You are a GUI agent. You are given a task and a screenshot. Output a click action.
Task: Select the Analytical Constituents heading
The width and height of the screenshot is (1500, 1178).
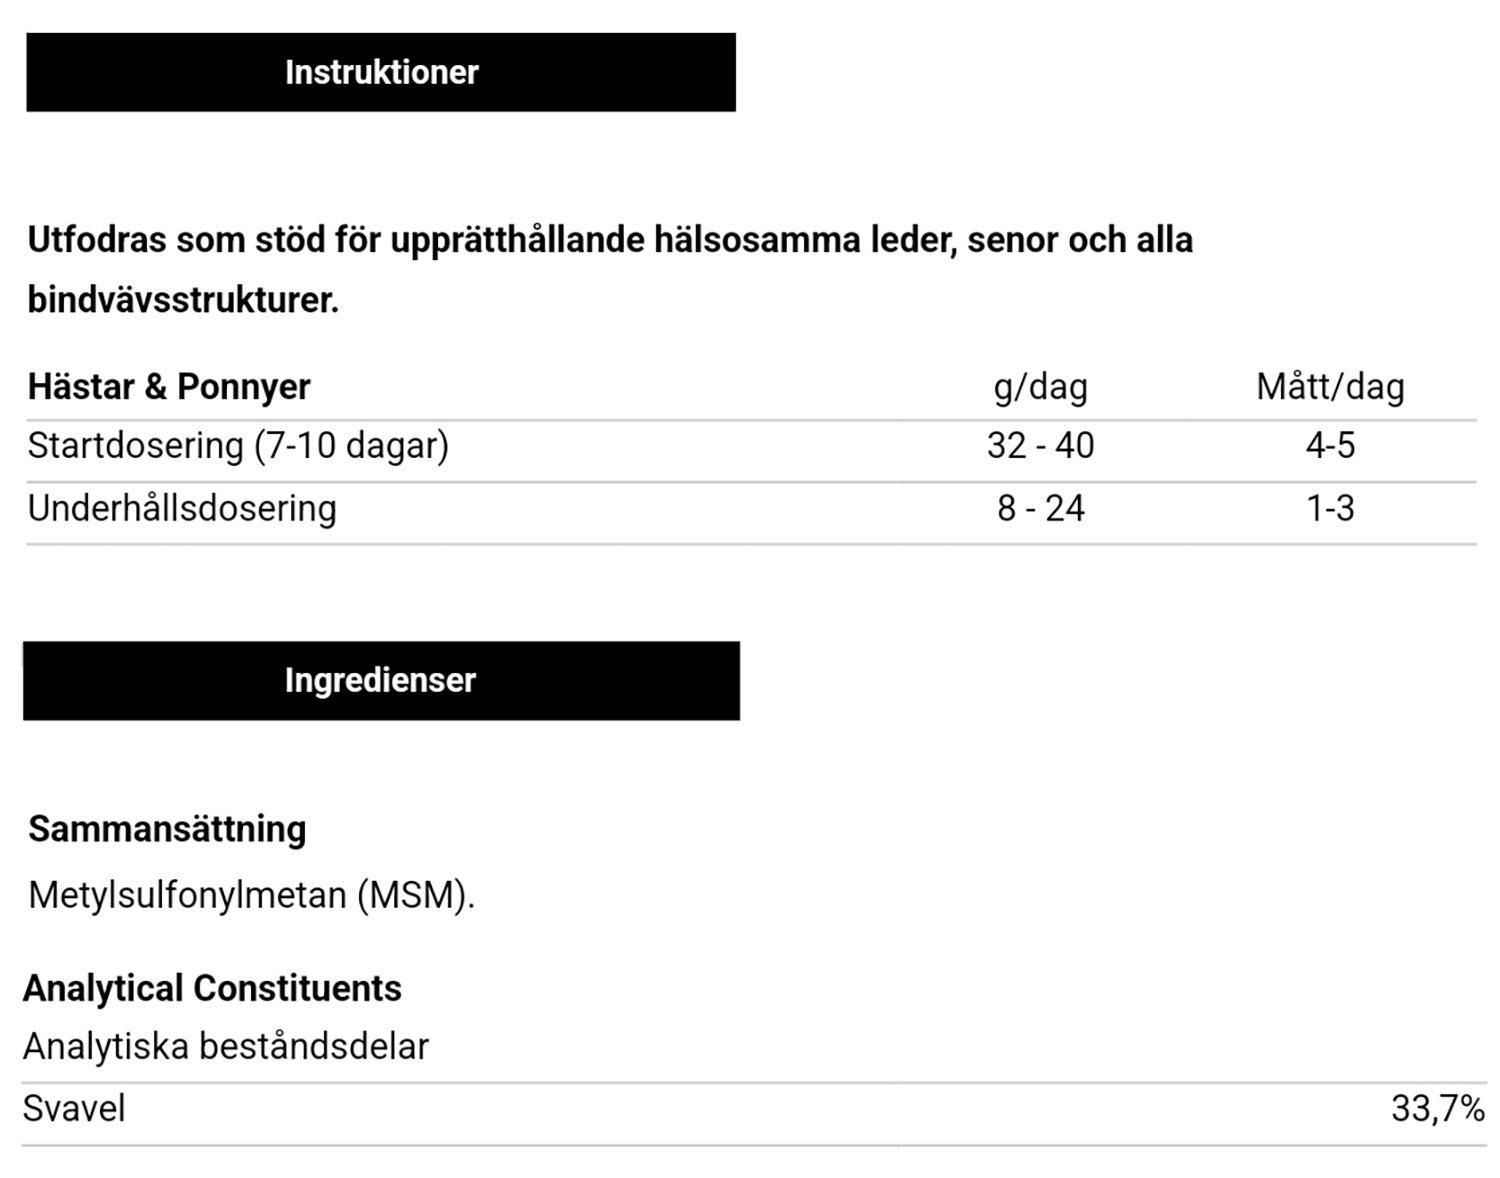click(x=212, y=989)
